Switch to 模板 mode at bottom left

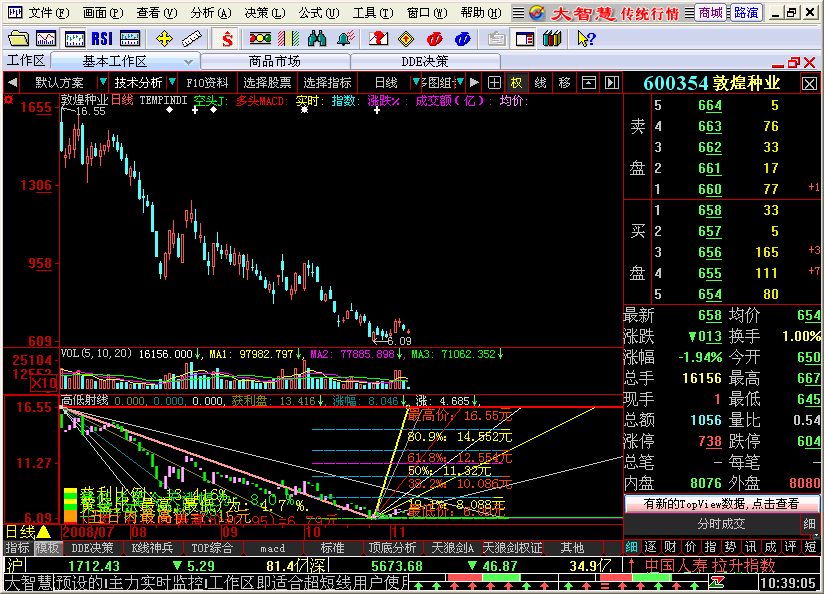point(47,548)
